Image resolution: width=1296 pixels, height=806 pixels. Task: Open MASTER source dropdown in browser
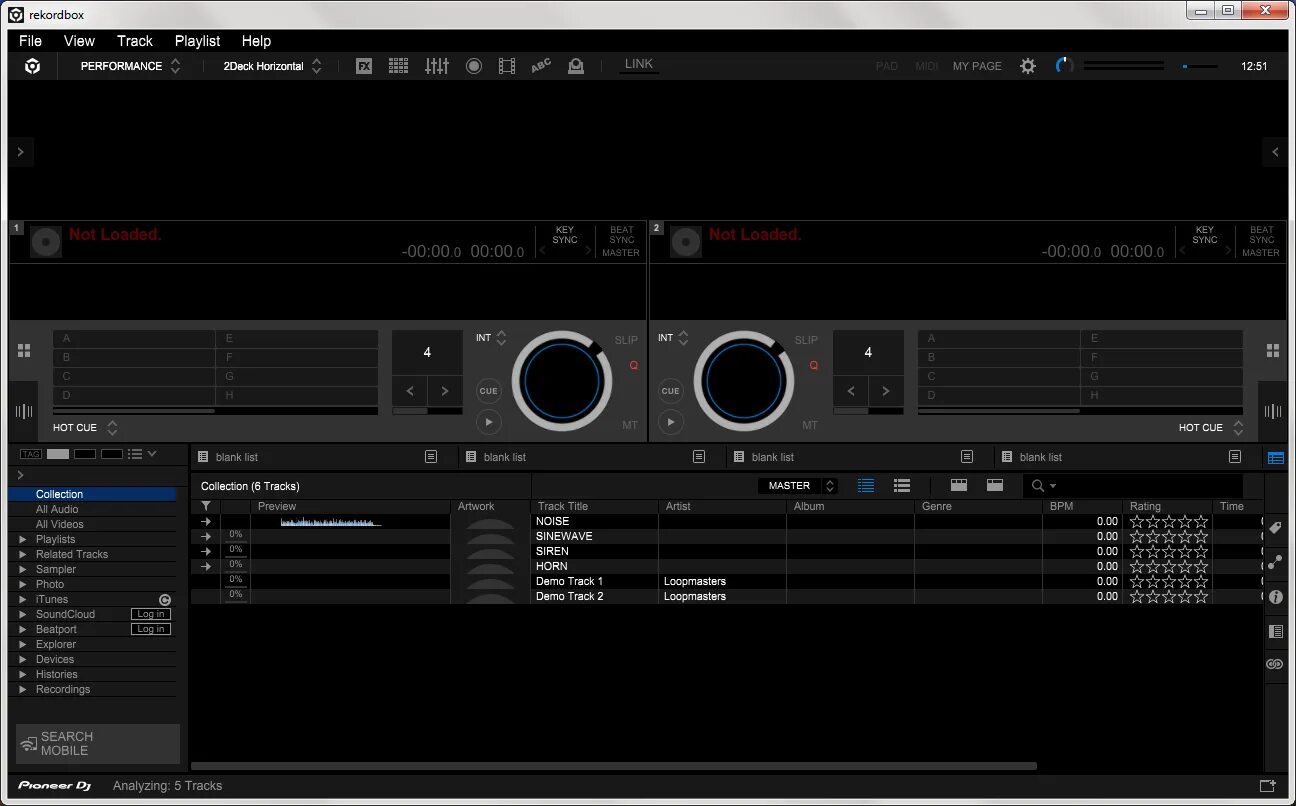[798, 486]
